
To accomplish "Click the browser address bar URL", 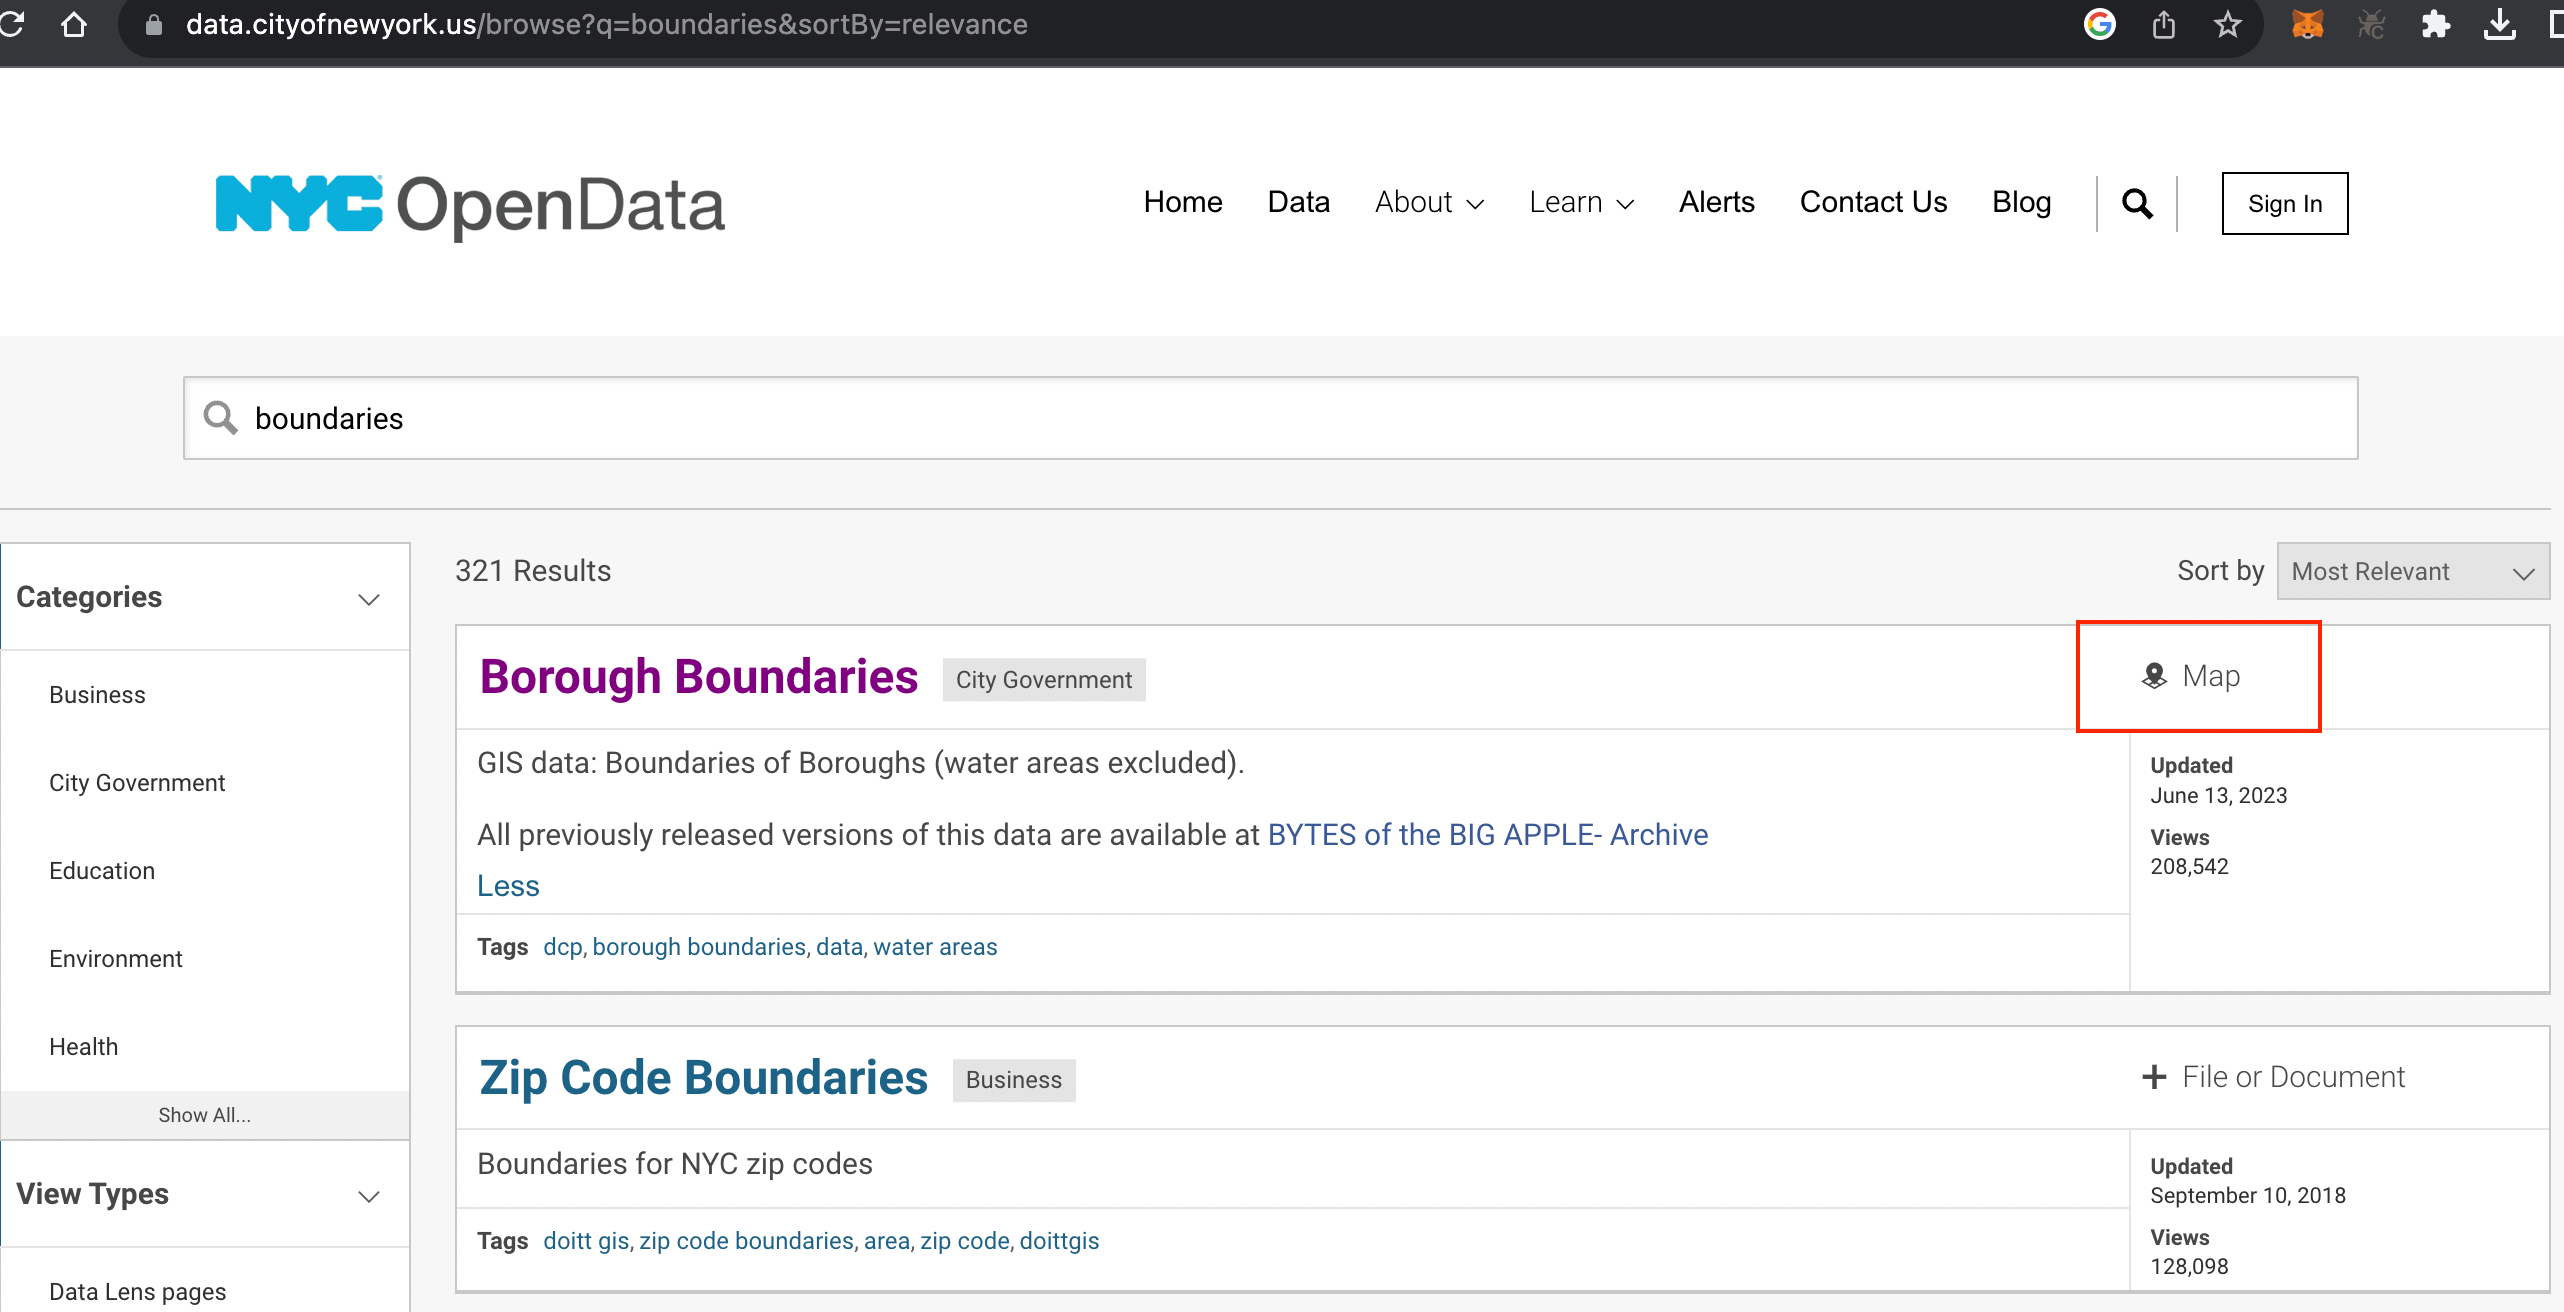I will pos(606,24).
